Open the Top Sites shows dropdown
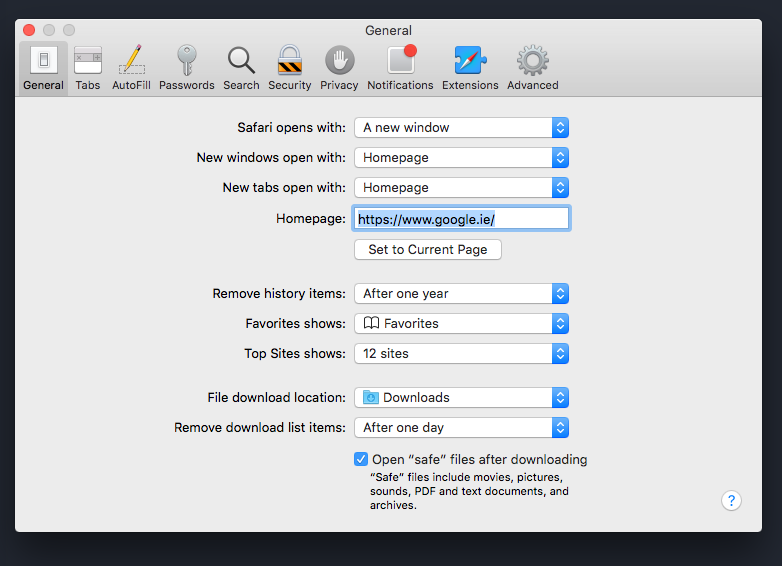The width and height of the screenshot is (782, 566). click(461, 354)
